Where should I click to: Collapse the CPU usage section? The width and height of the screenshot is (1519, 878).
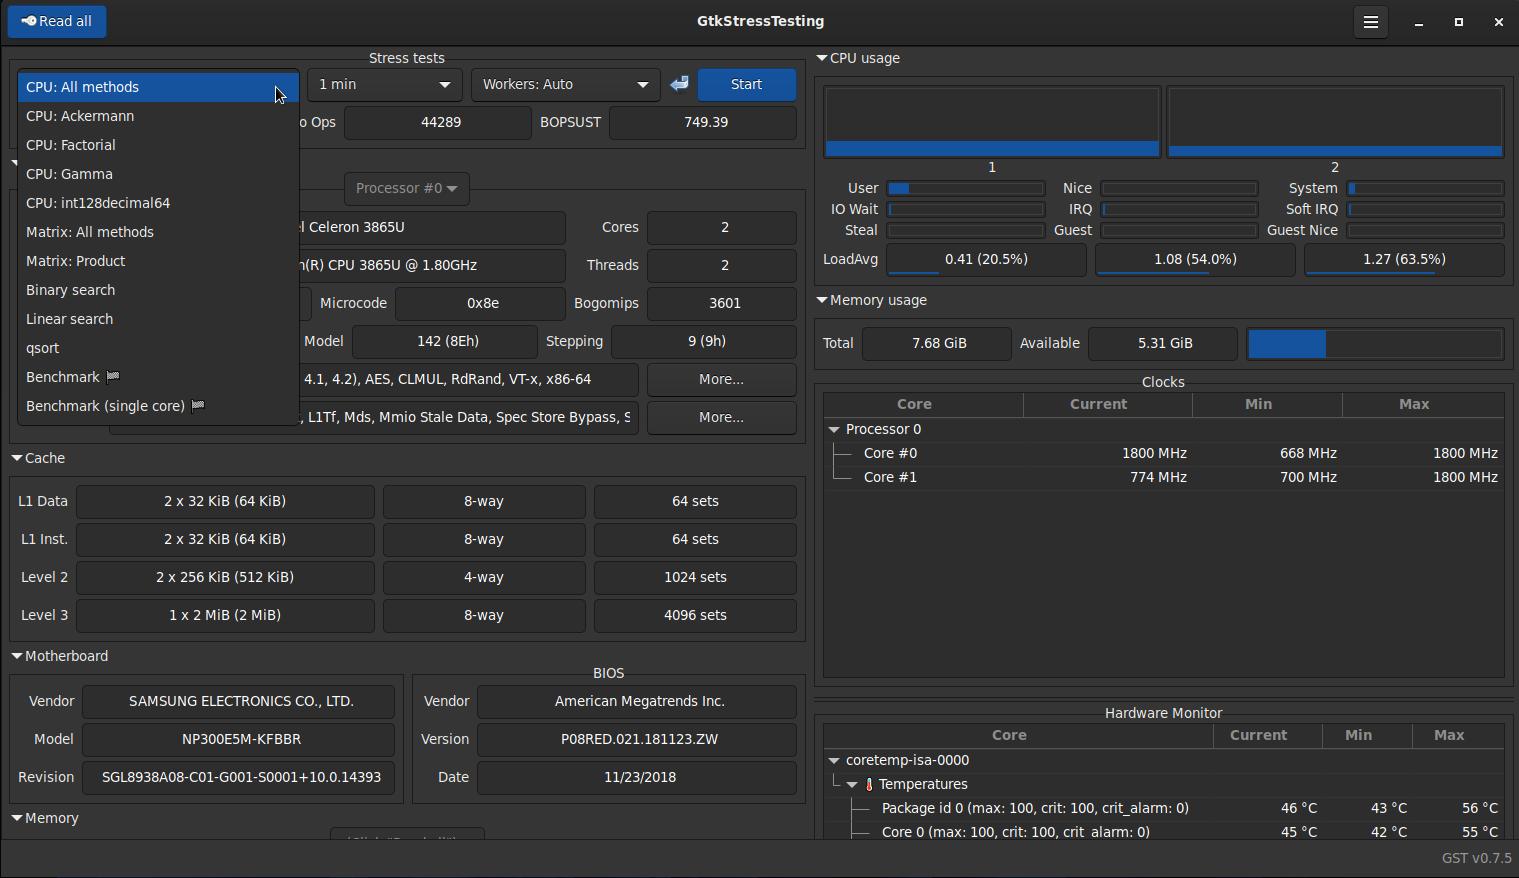(x=822, y=58)
